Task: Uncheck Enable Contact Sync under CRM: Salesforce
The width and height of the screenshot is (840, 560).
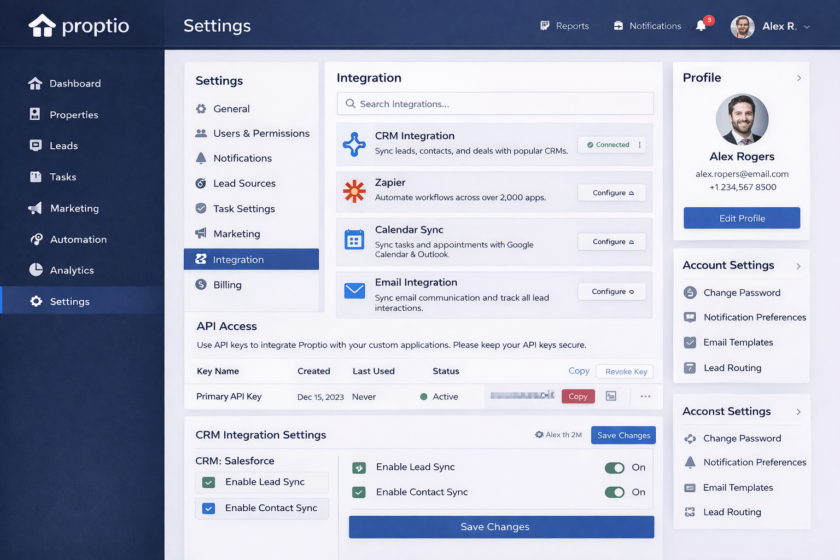Action: (x=209, y=508)
